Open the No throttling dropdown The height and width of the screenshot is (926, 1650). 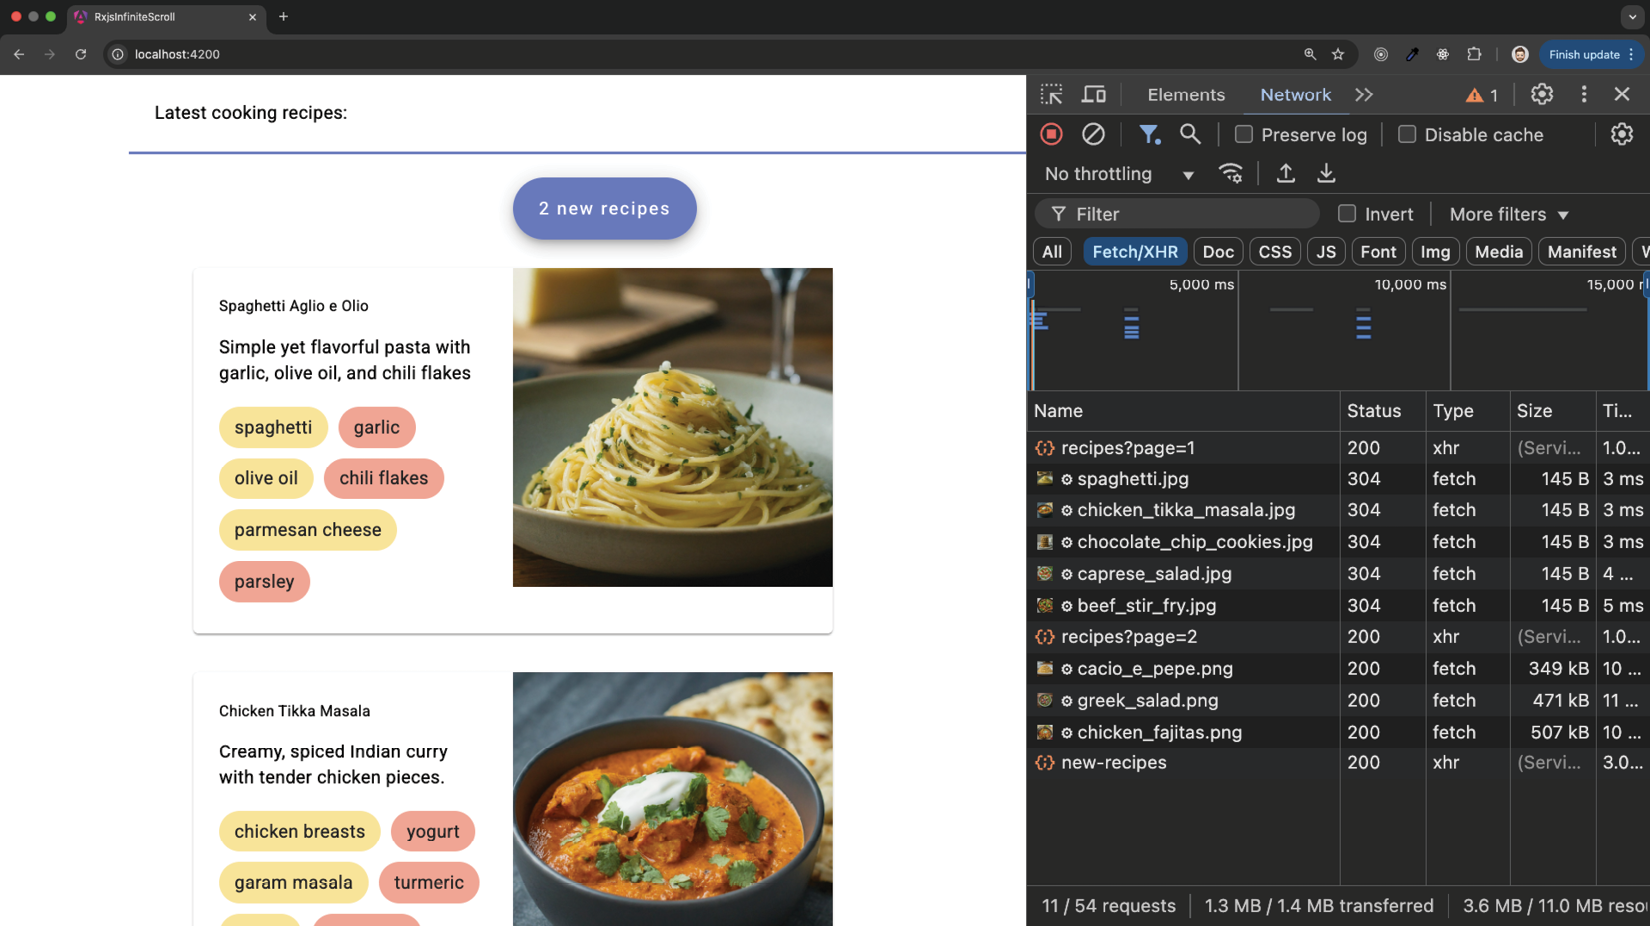(1119, 174)
